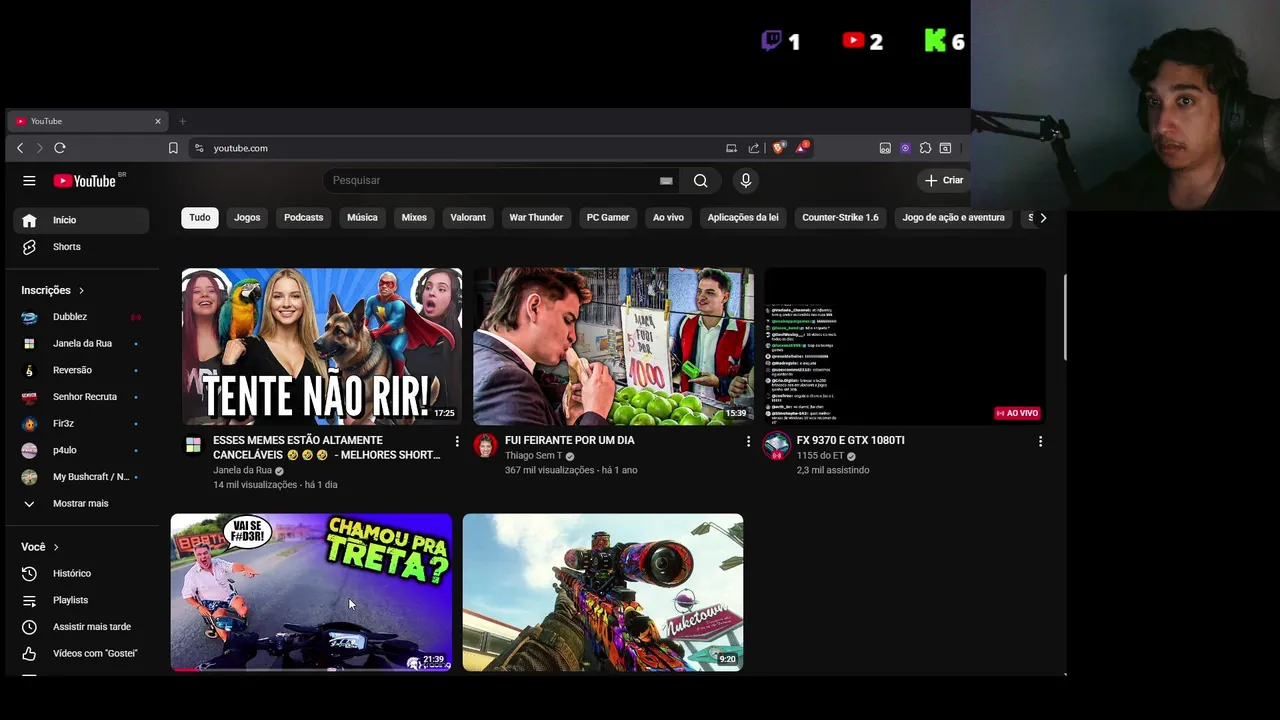1280x720 pixels.
Task: Click the 1155 do ET channel avatar
Action: pos(777,445)
